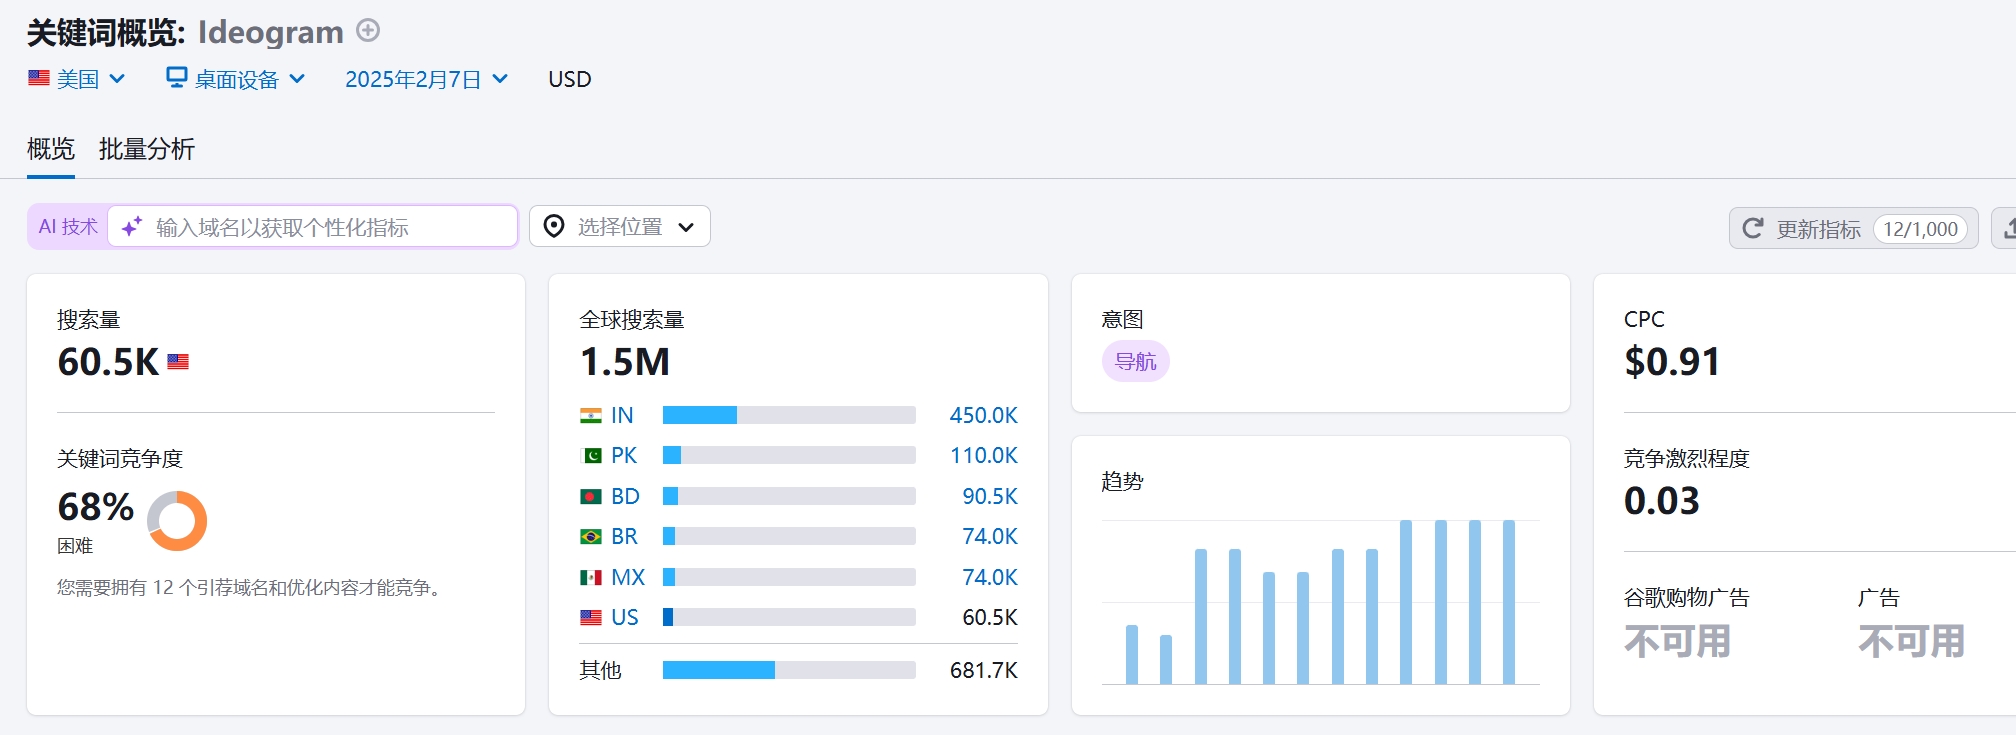The height and width of the screenshot is (735, 2016).
Task: Click the 68% keyword difficulty value
Action: coord(96,507)
